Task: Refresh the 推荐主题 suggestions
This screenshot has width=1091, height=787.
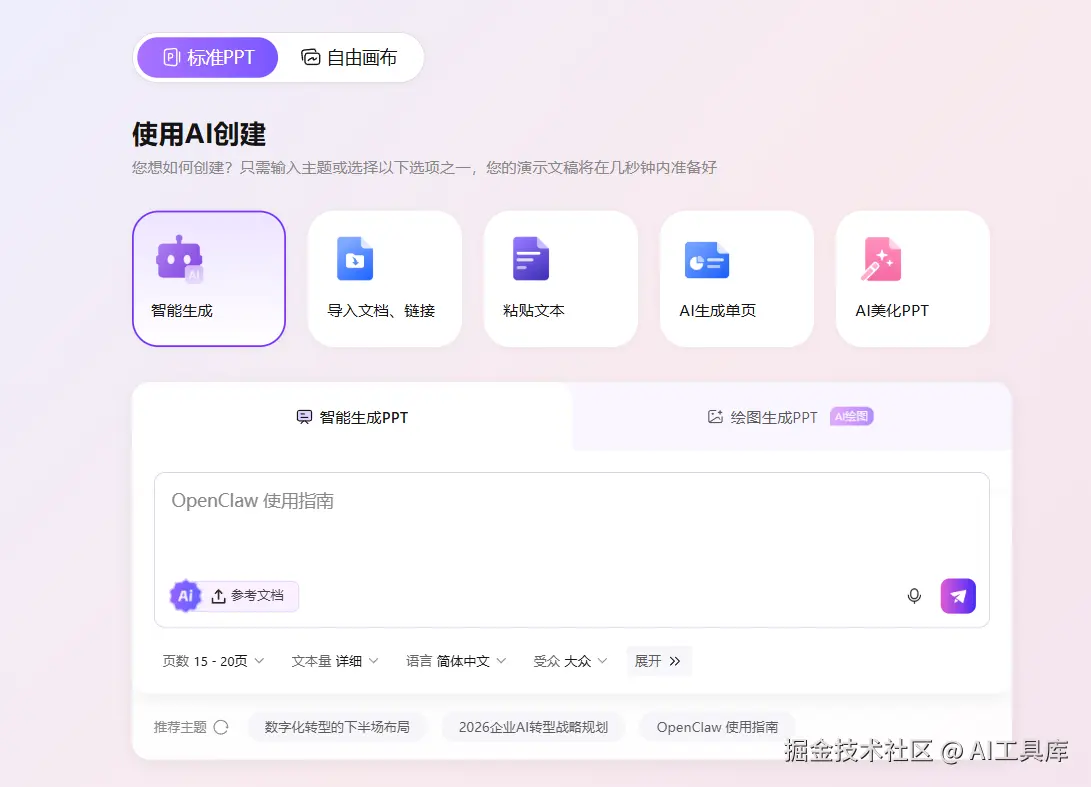Action: 221,727
